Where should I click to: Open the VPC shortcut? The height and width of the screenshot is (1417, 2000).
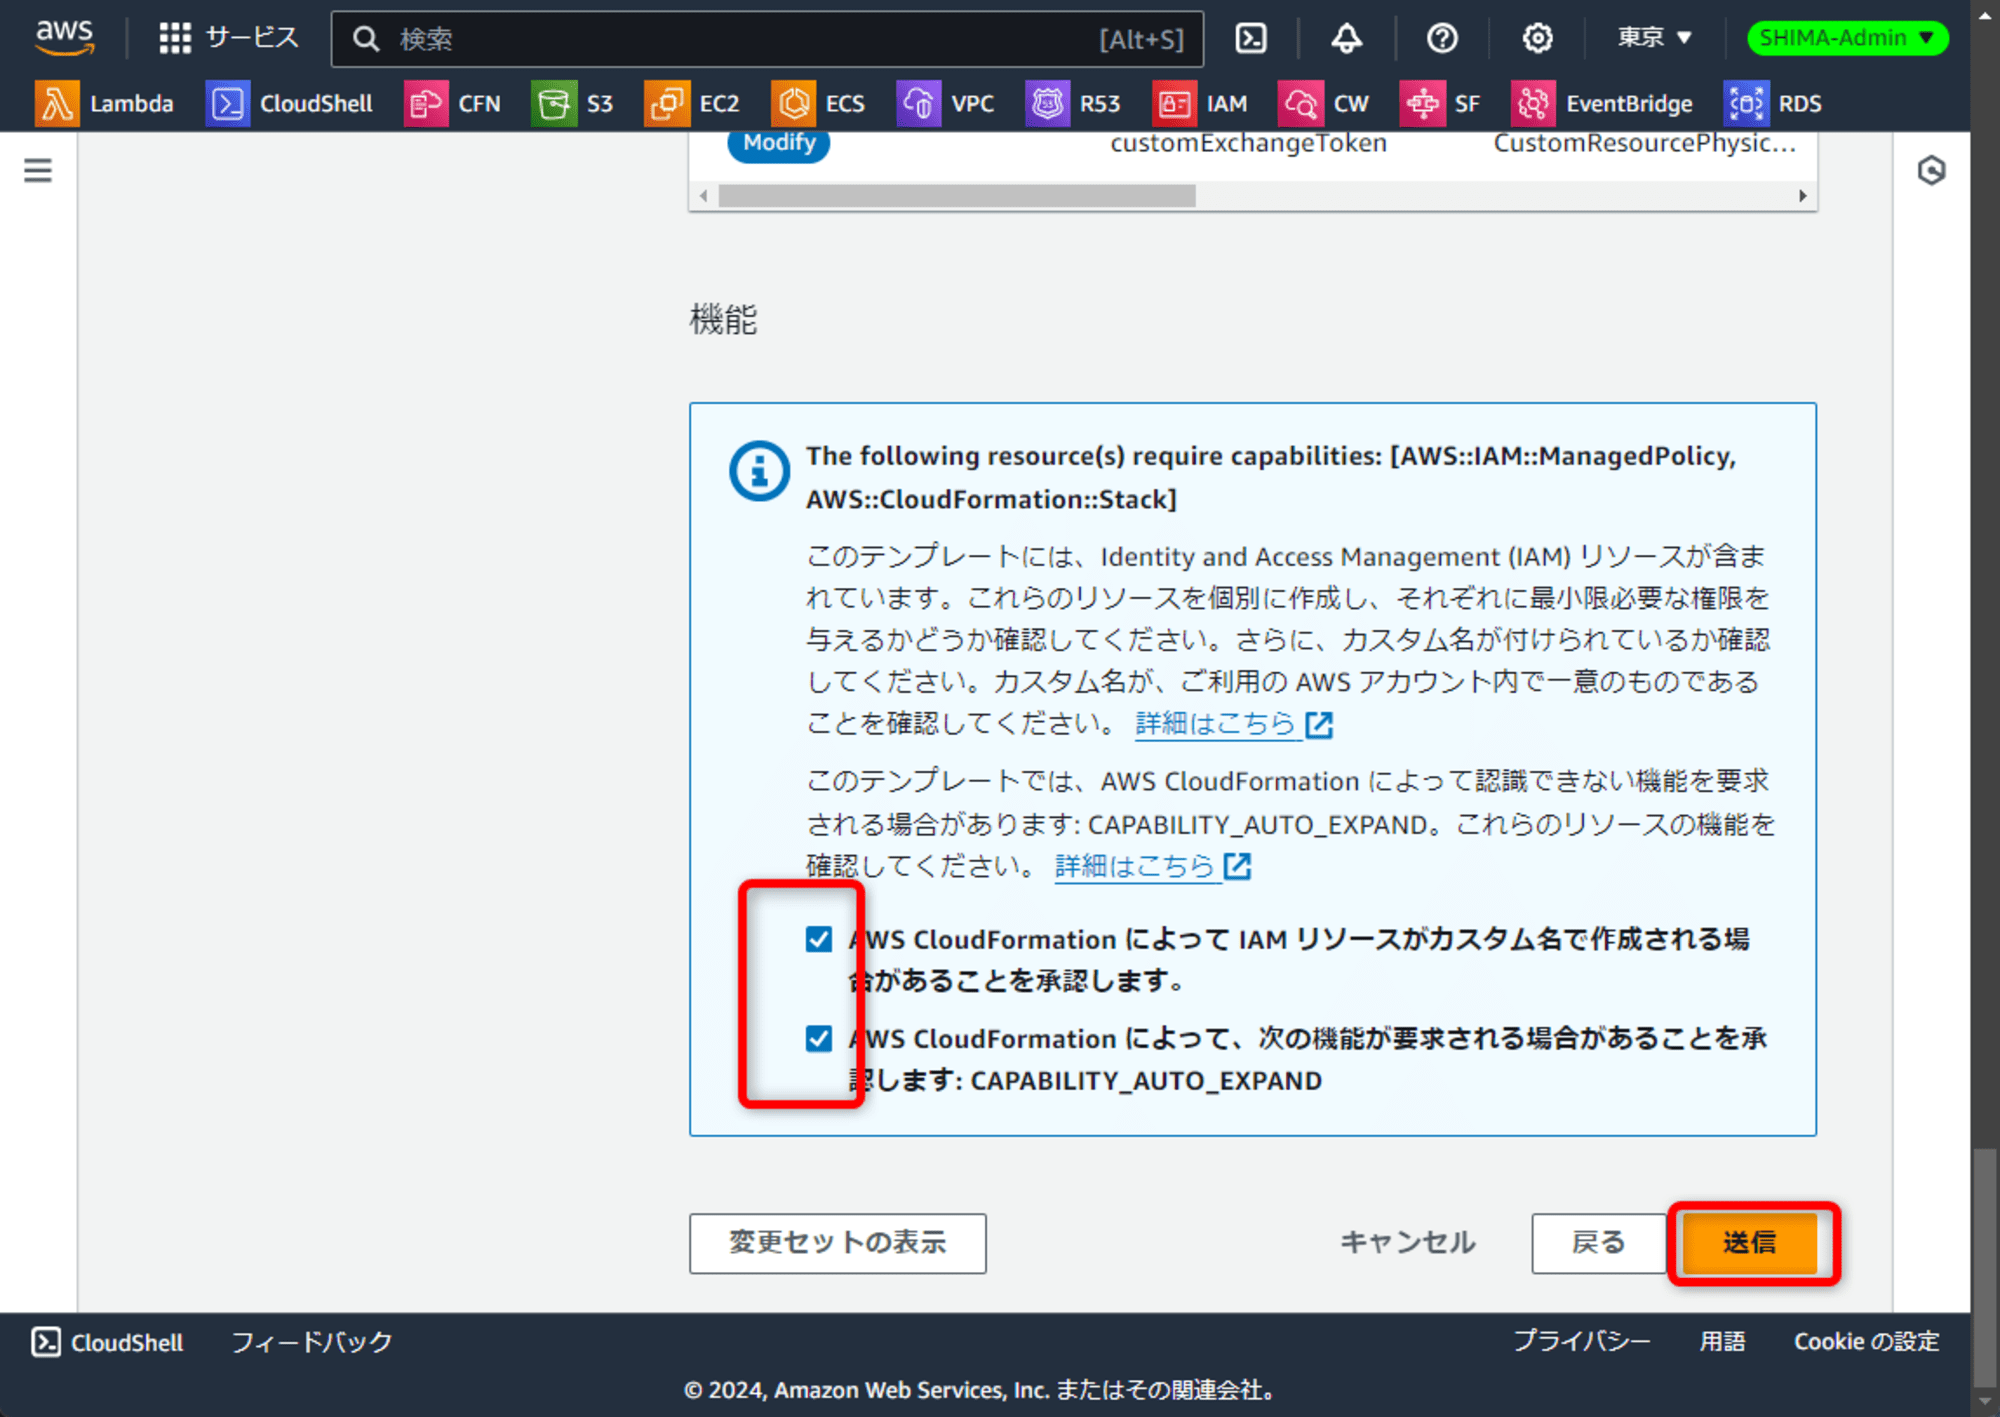click(945, 103)
